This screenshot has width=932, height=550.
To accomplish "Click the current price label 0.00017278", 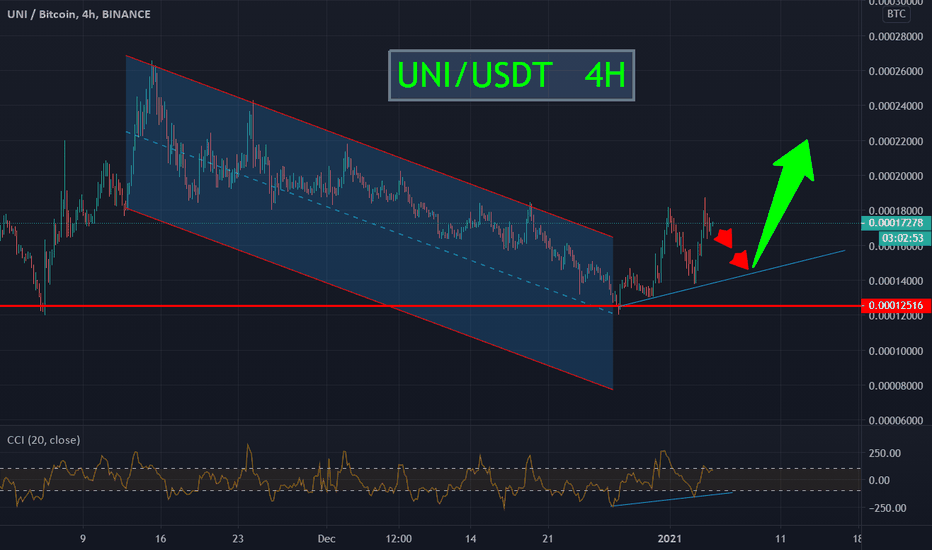I will [896, 223].
